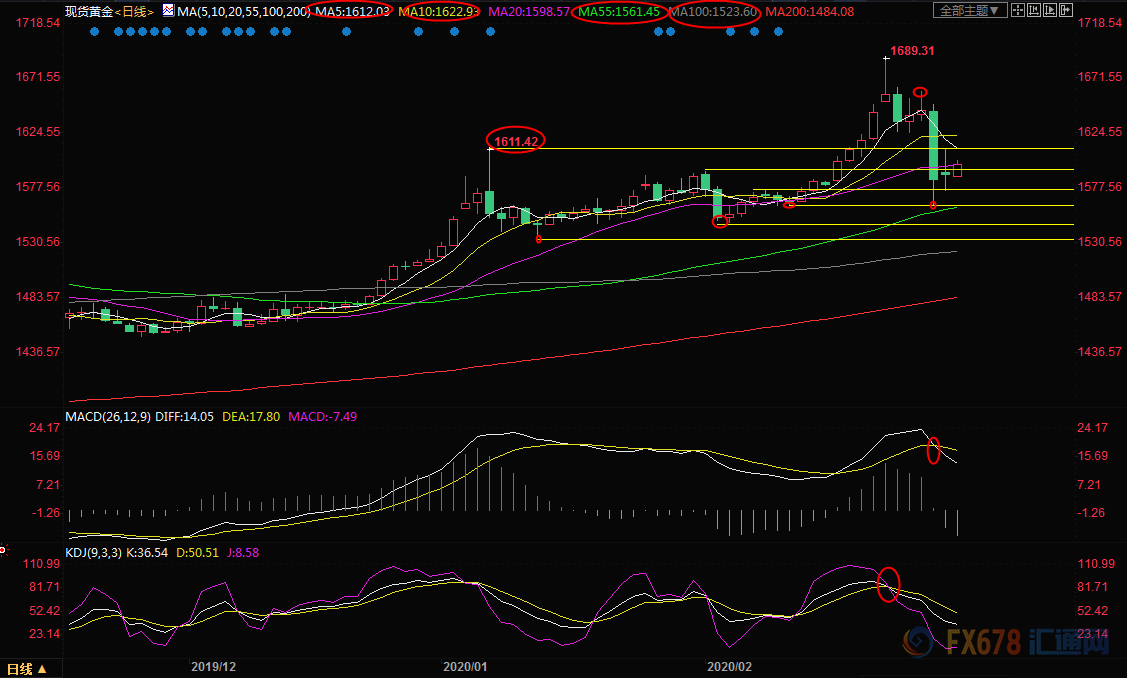The image size is (1127, 678).
Task: Click the small red marker on left edge
Action: click(x=3, y=550)
